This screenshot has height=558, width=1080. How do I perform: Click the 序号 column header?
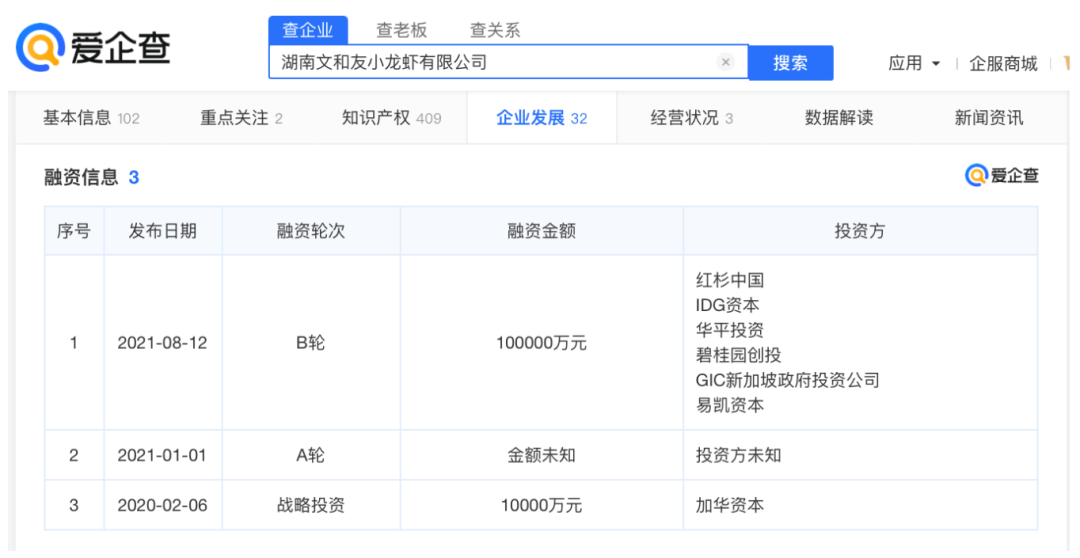click(x=74, y=231)
